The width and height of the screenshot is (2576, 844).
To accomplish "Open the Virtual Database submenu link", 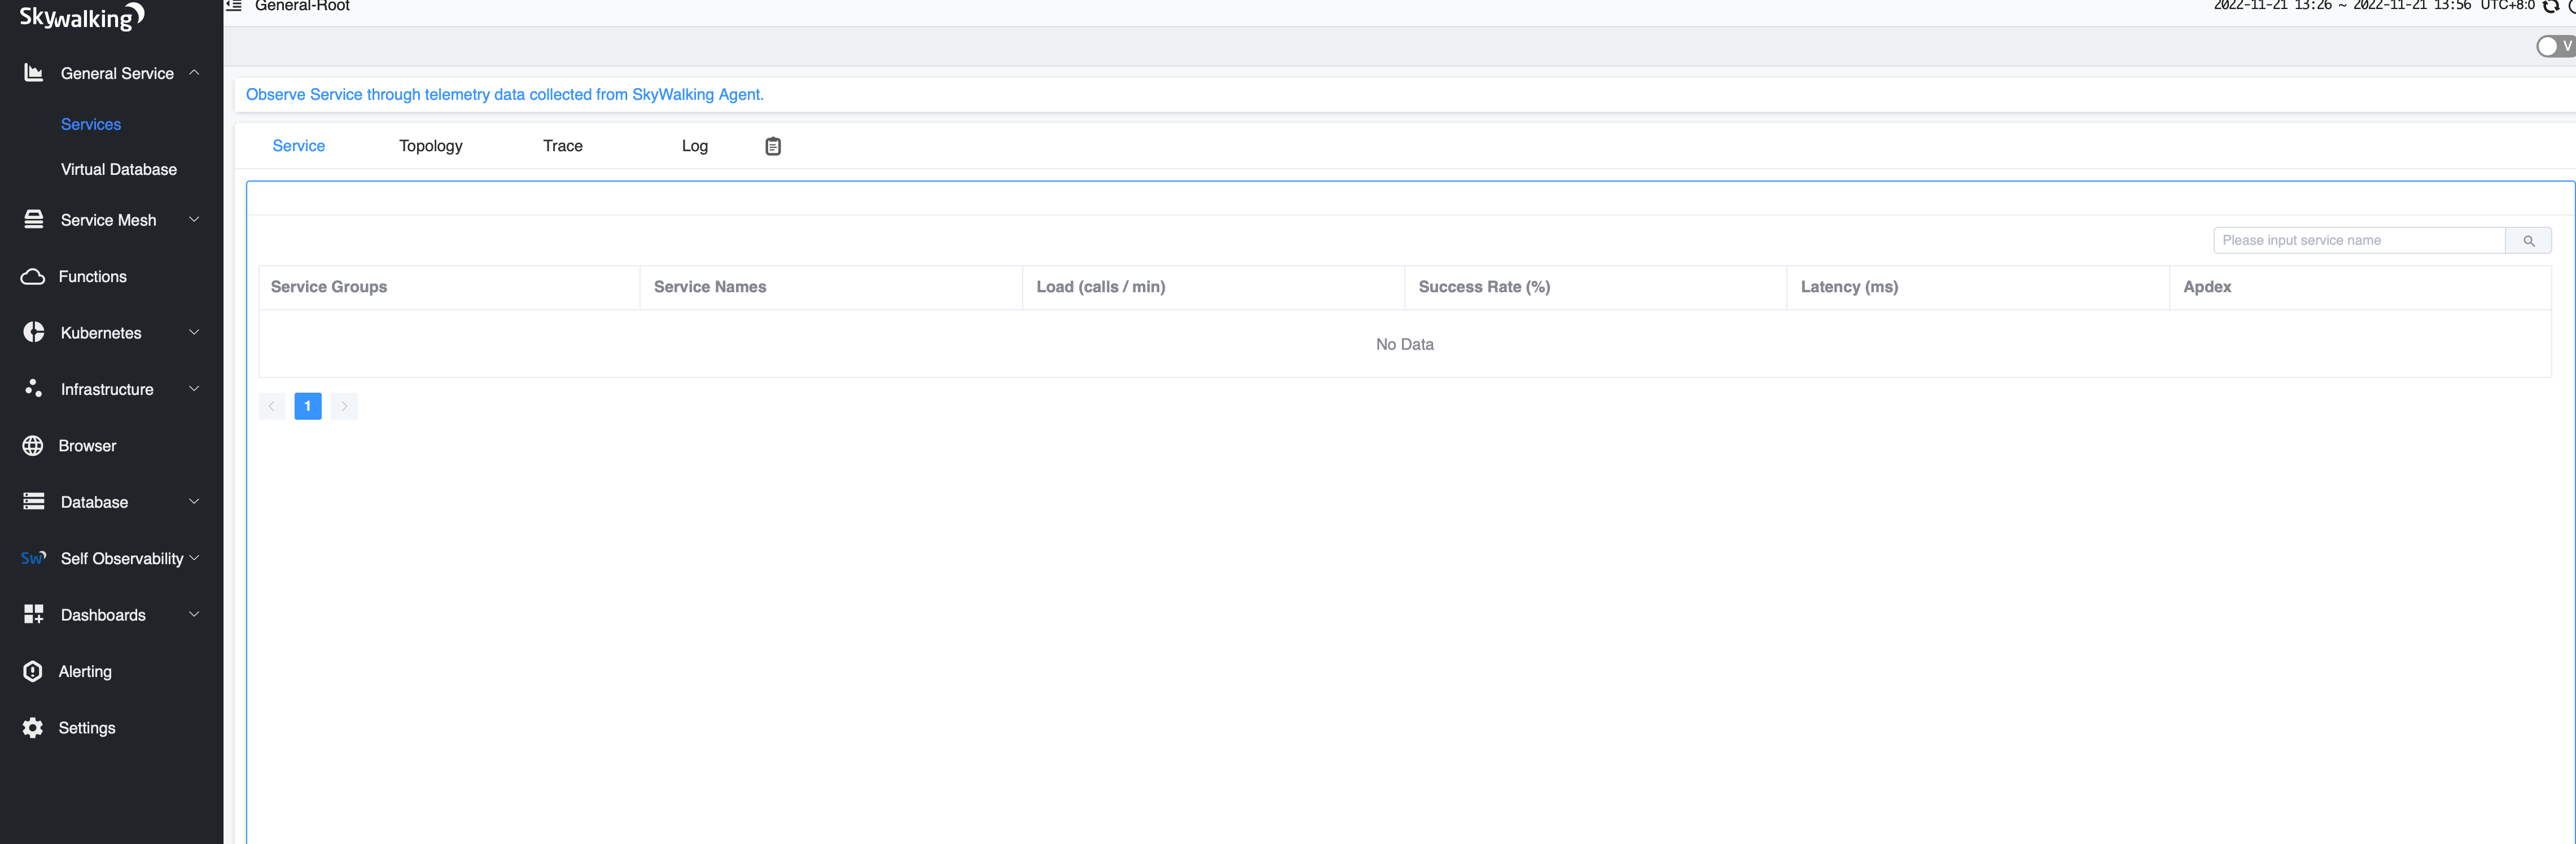I will coord(118,169).
